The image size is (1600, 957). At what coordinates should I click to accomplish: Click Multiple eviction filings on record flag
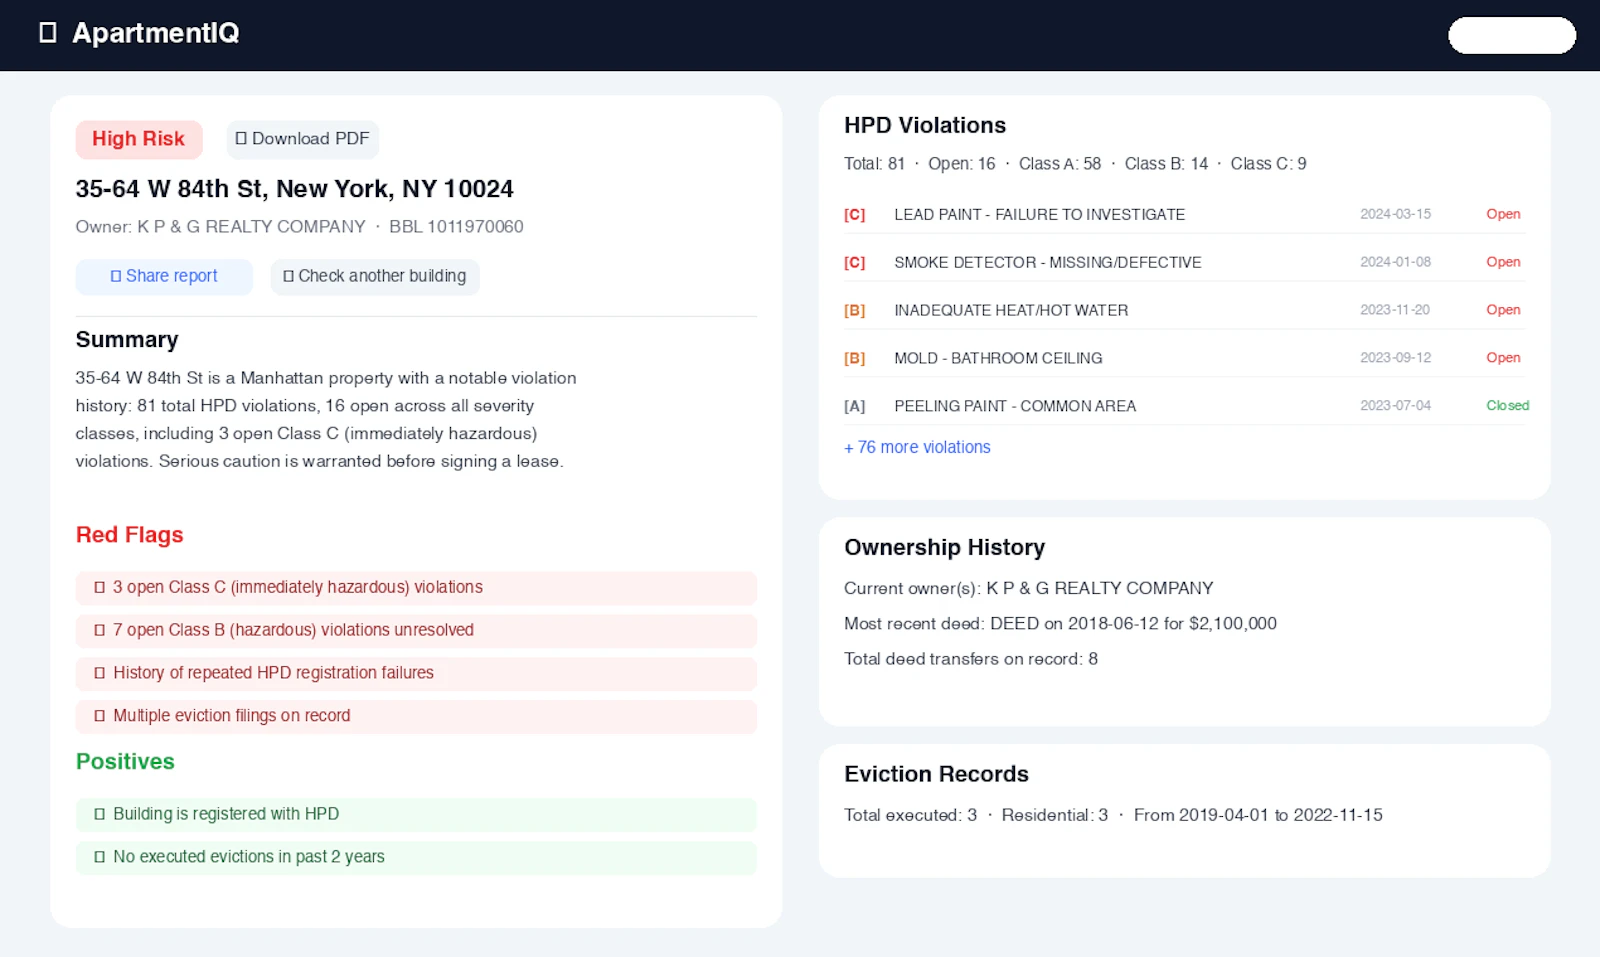(x=416, y=717)
